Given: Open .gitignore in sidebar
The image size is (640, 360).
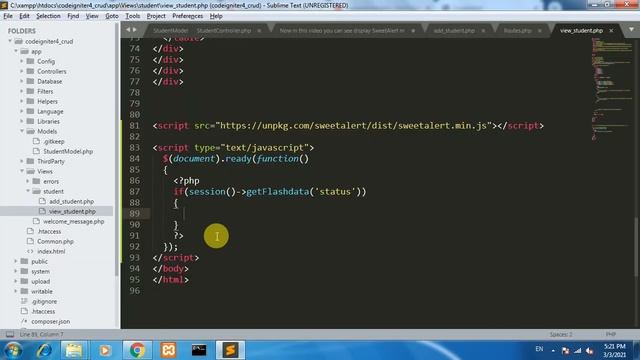Looking at the screenshot, I should (x=44, y=301).
